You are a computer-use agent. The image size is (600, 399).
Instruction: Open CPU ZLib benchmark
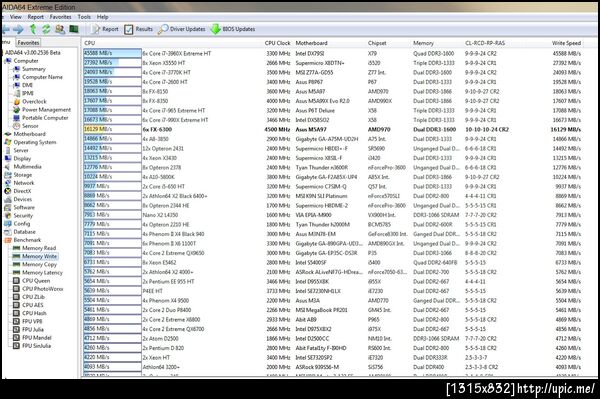[x=33, y=297]
